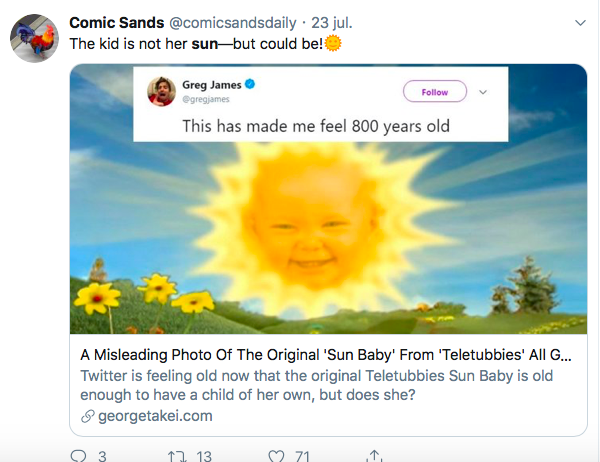Open the Comic Sands profile name link
This screenshot has height=462, width=600.
coord(110,23)
